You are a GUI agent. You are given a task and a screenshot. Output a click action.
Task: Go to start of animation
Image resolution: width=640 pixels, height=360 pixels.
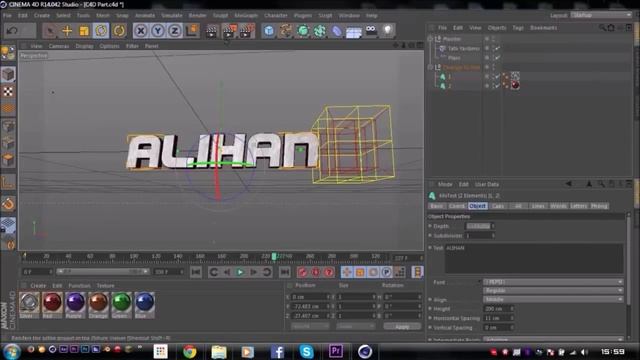click(196, 272)
